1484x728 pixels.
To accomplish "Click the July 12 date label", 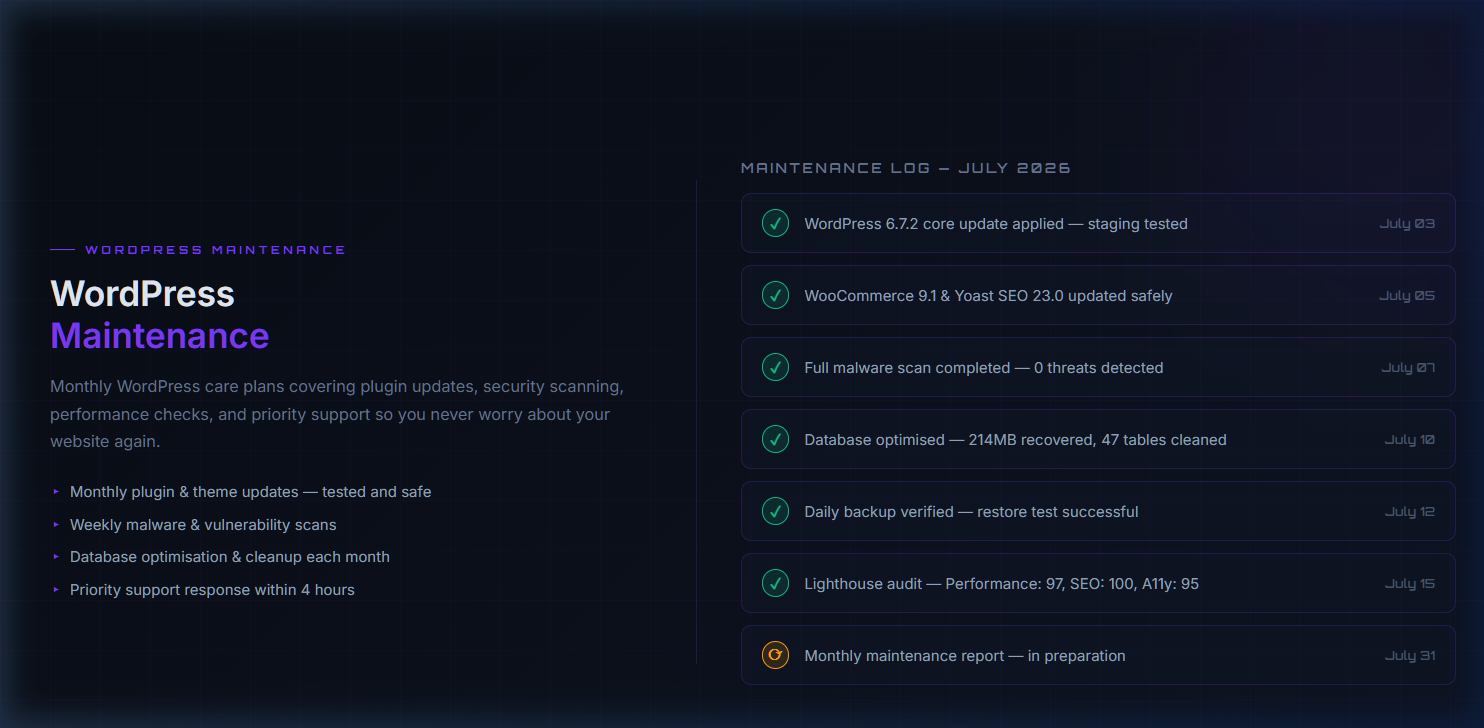I will pyautogui.click(x=1410, y=511).
